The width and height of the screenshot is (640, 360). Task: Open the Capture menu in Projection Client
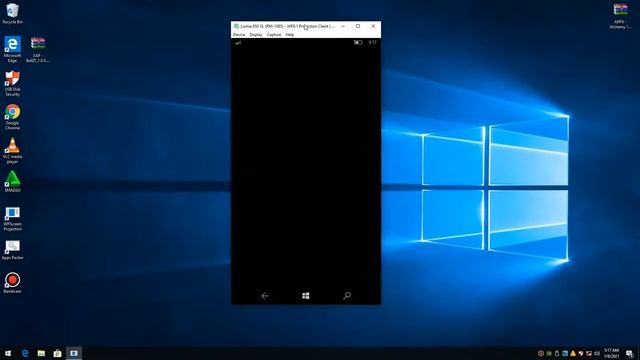(x=274, y=35)
